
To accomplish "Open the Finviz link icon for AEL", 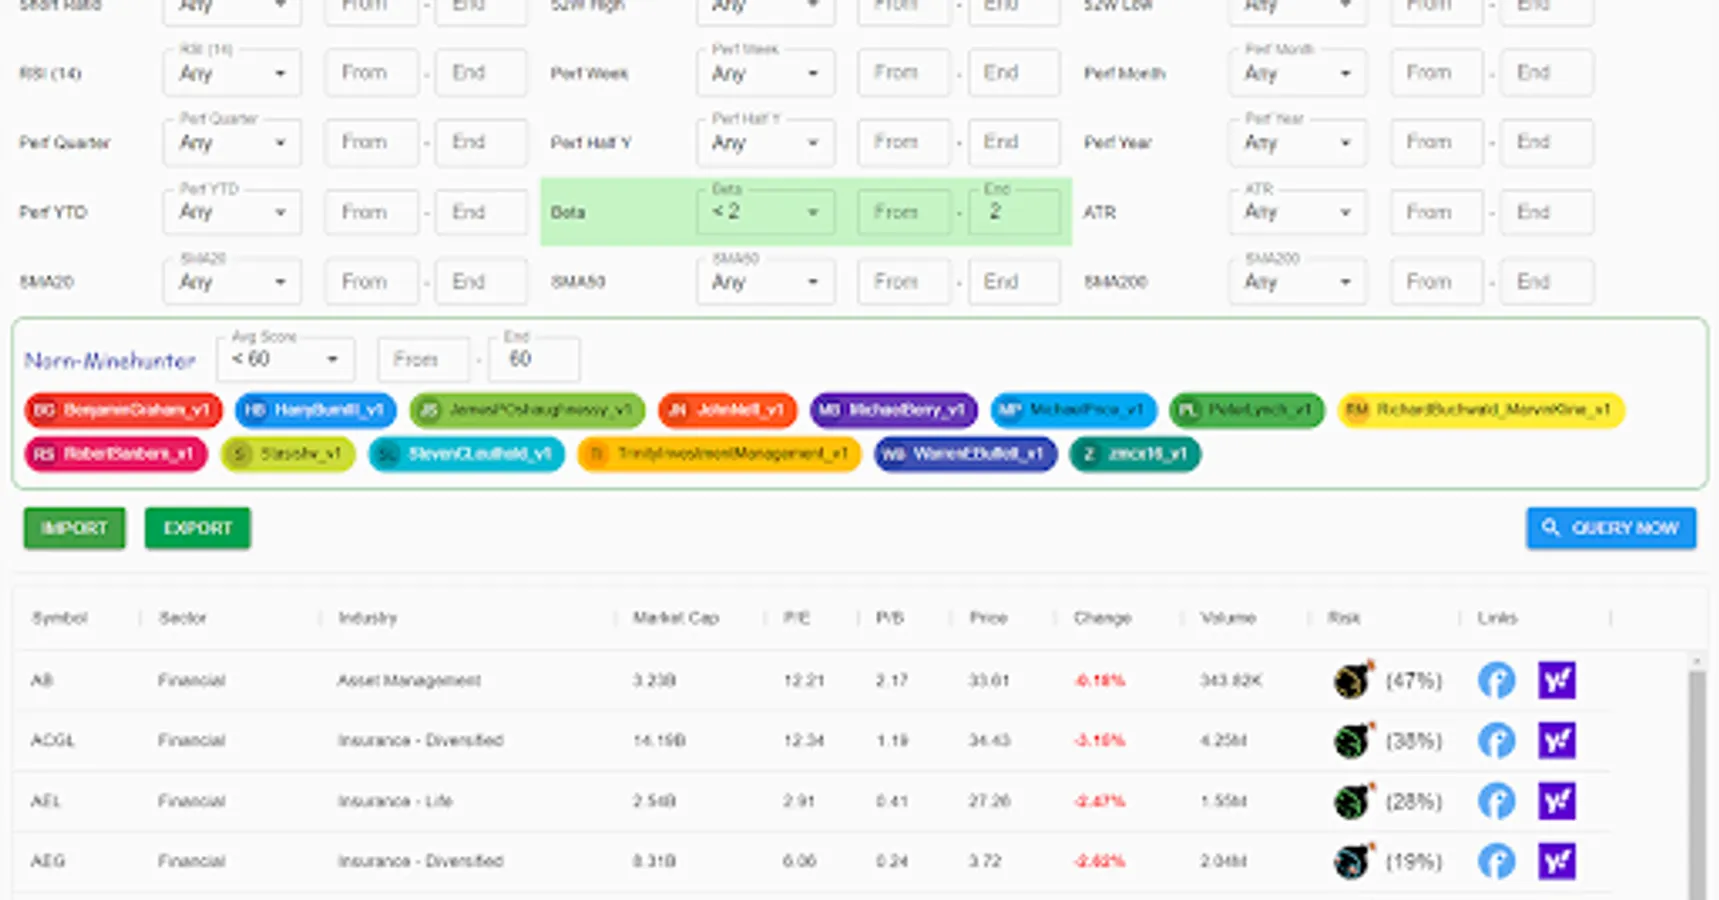I will 1496,801.
